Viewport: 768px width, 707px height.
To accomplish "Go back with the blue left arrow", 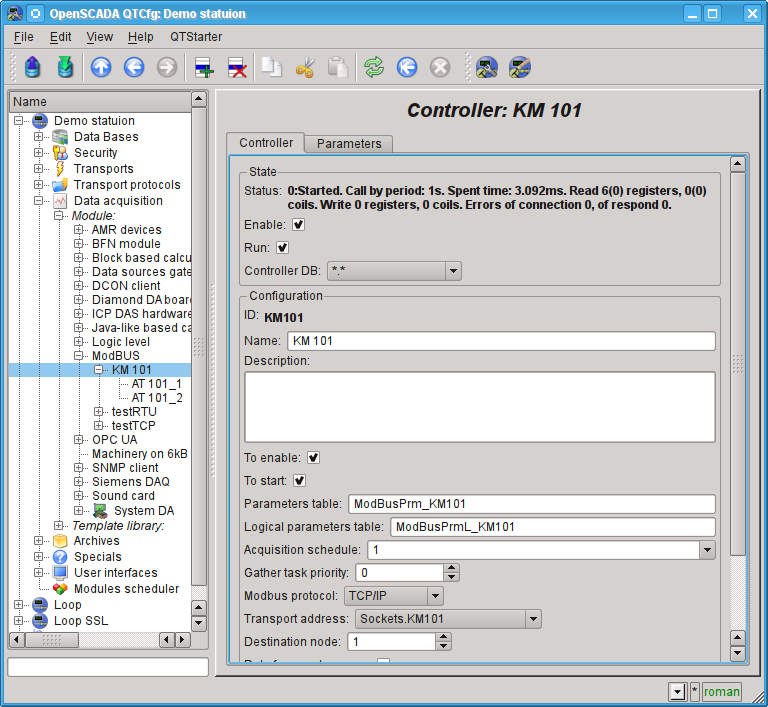I will coord(134,67).
